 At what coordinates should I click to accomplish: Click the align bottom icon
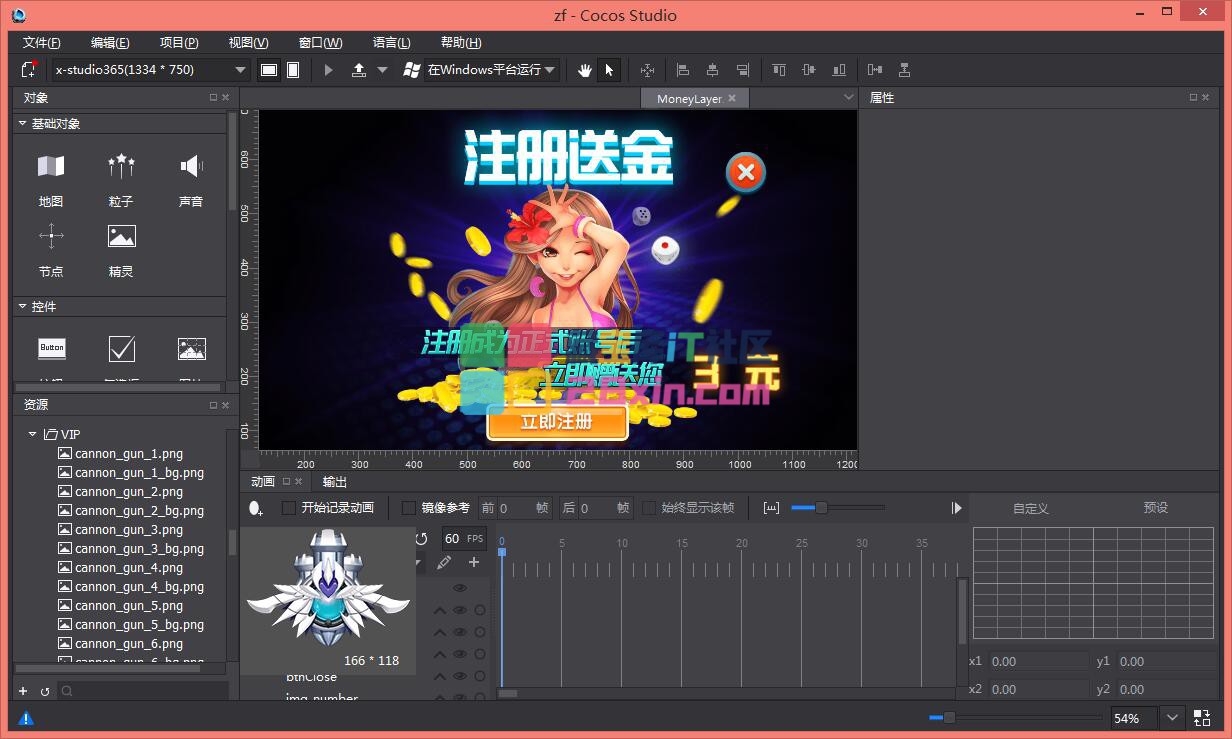(839, 70)
